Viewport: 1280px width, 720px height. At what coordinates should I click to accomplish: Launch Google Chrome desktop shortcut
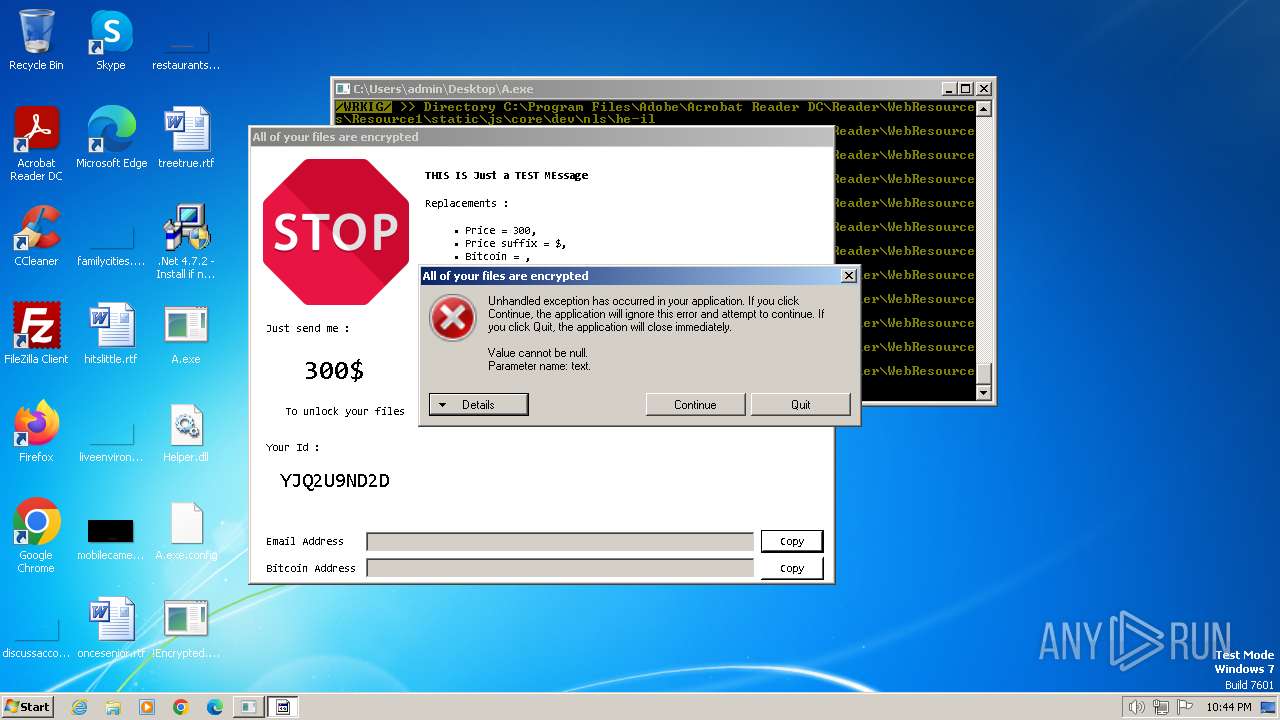pos(36,536)
